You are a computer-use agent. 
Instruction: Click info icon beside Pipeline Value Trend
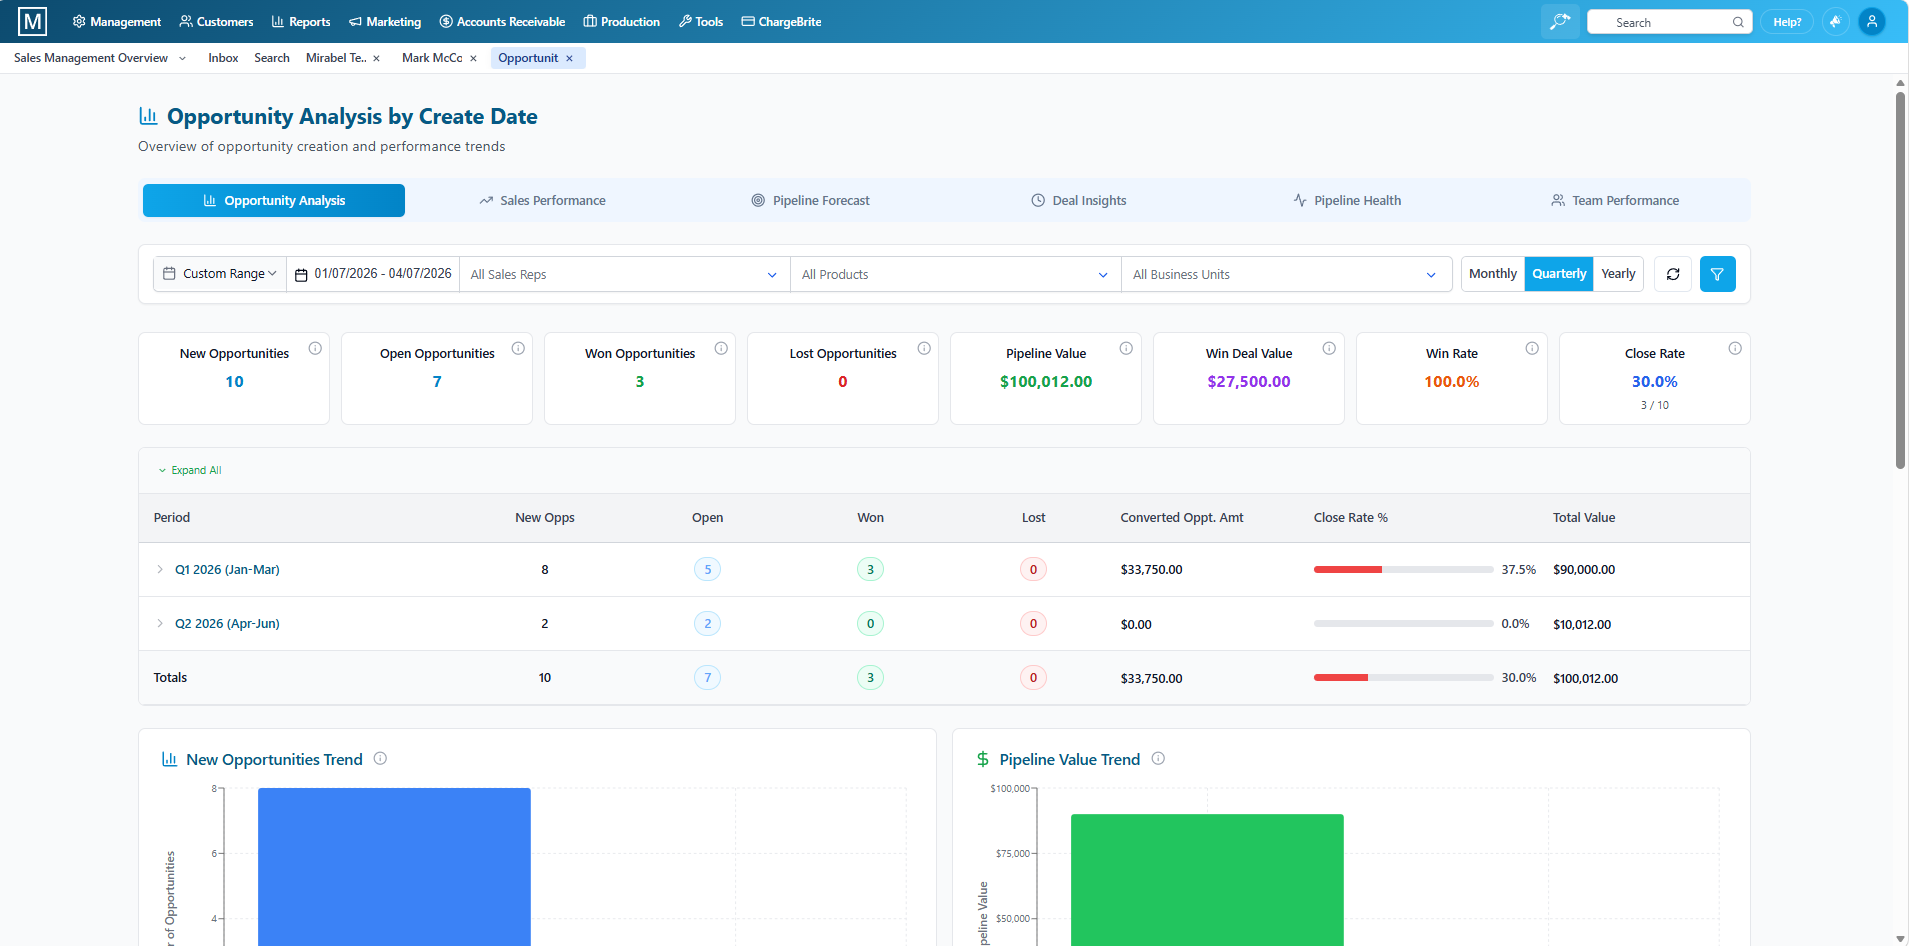click(1158, 758)
